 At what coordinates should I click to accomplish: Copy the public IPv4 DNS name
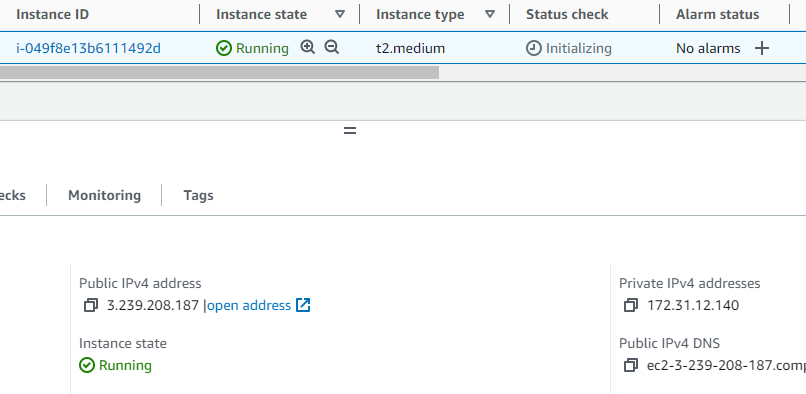tap(631, 365)
